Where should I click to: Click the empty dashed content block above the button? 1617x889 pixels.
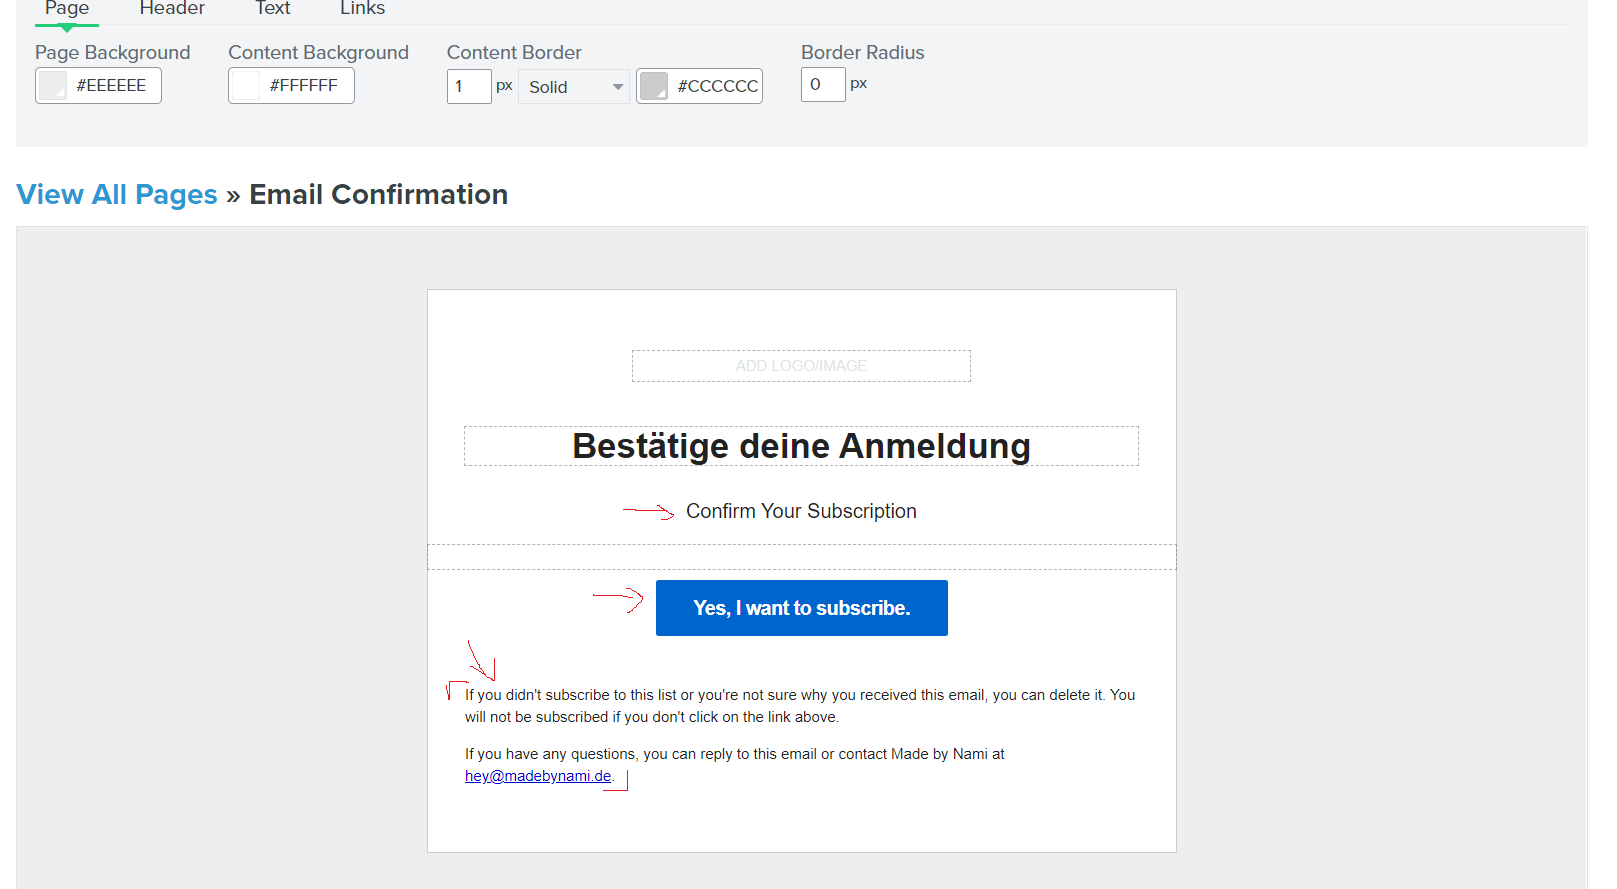pos(802,557)
